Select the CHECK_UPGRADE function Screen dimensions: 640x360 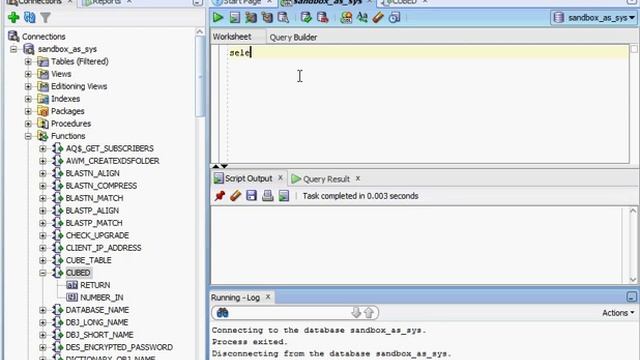point(97,236)
